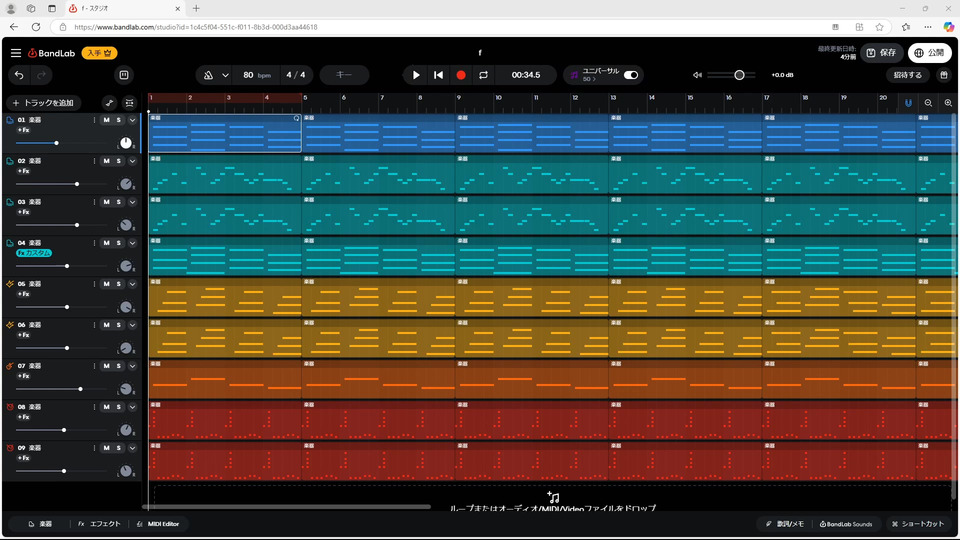This screenshot has height=540, width=960.
Task: Open the MIDI Editor tab
Action: tap(158, 524)
